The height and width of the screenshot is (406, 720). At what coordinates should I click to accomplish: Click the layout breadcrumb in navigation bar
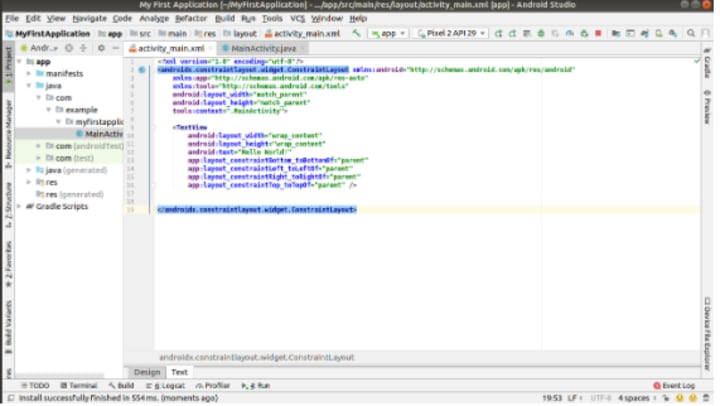(x=240, y=34)
